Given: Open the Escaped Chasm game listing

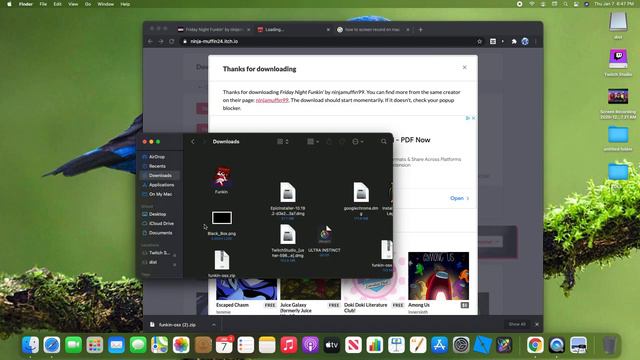Looking at the screenshot, I should 232,305.
